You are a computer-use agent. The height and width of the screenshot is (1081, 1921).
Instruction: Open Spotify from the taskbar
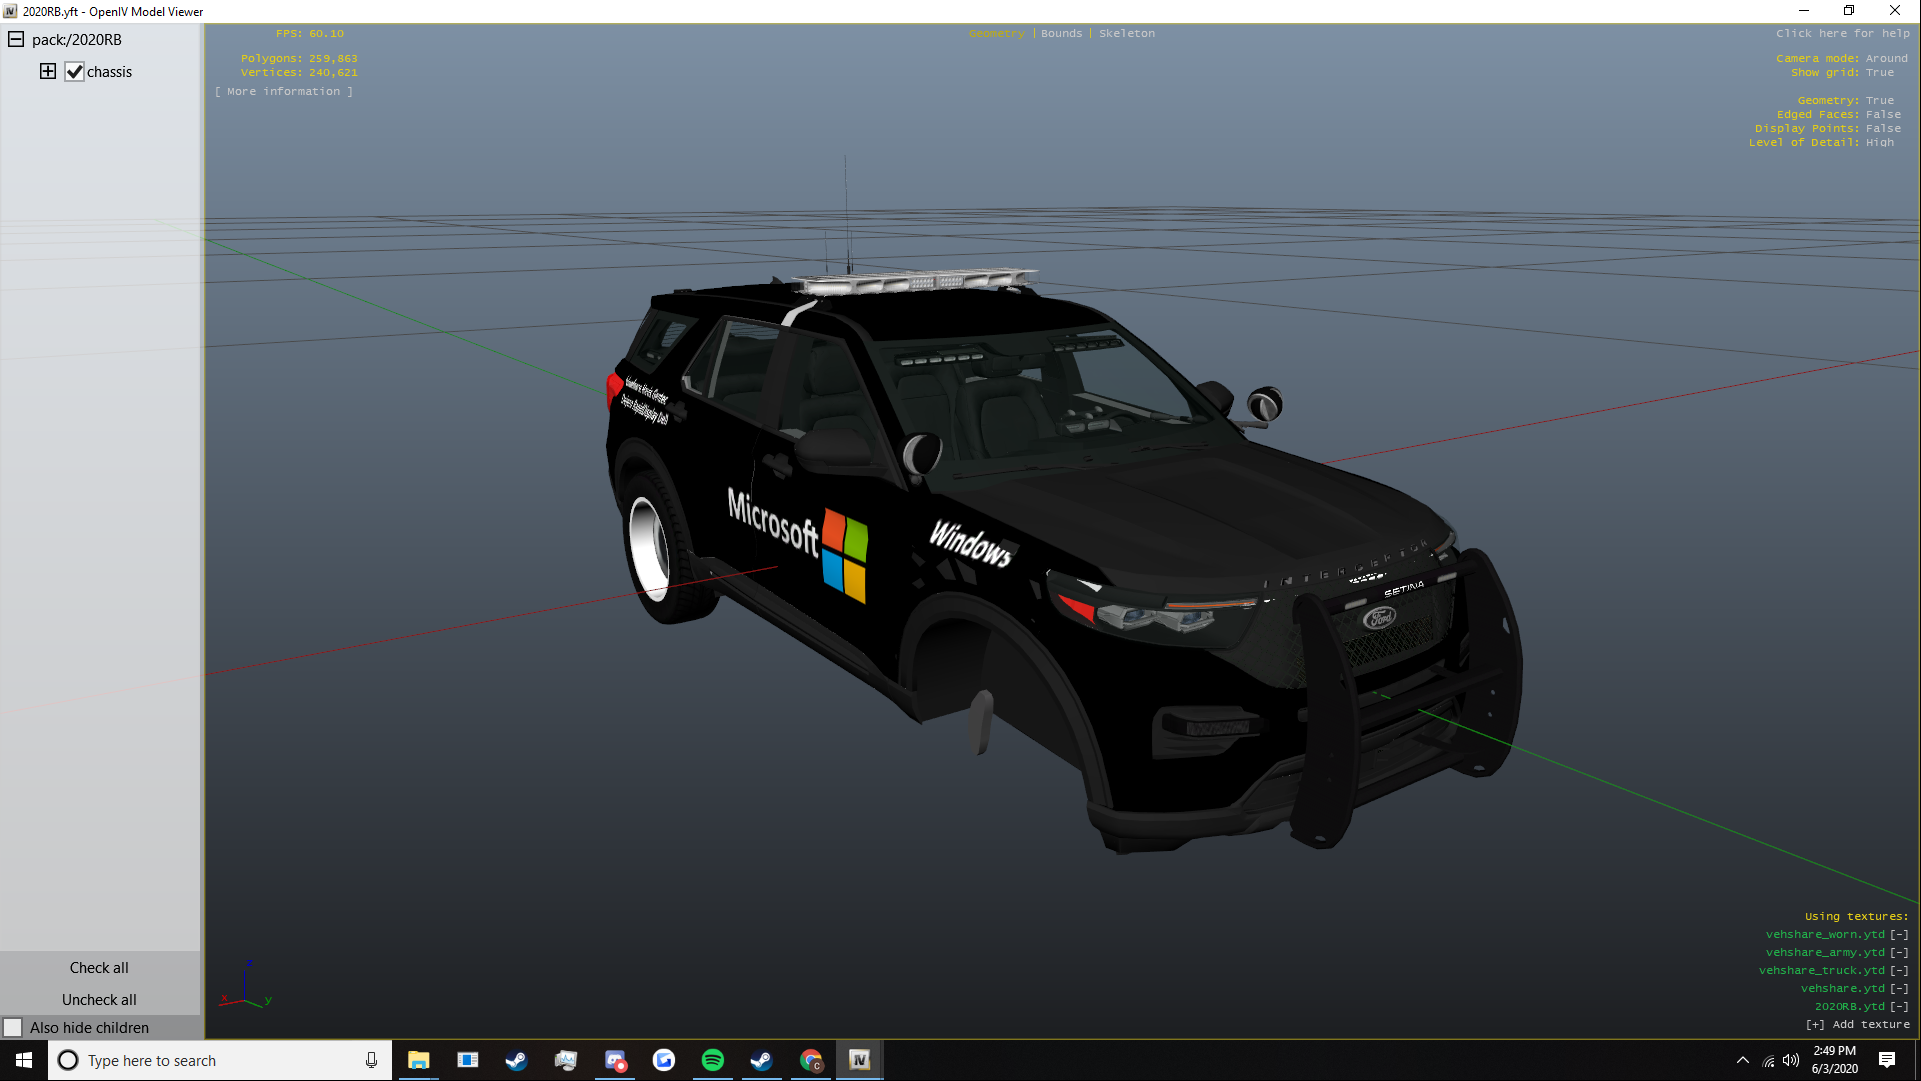click(x=713, y=1060)
